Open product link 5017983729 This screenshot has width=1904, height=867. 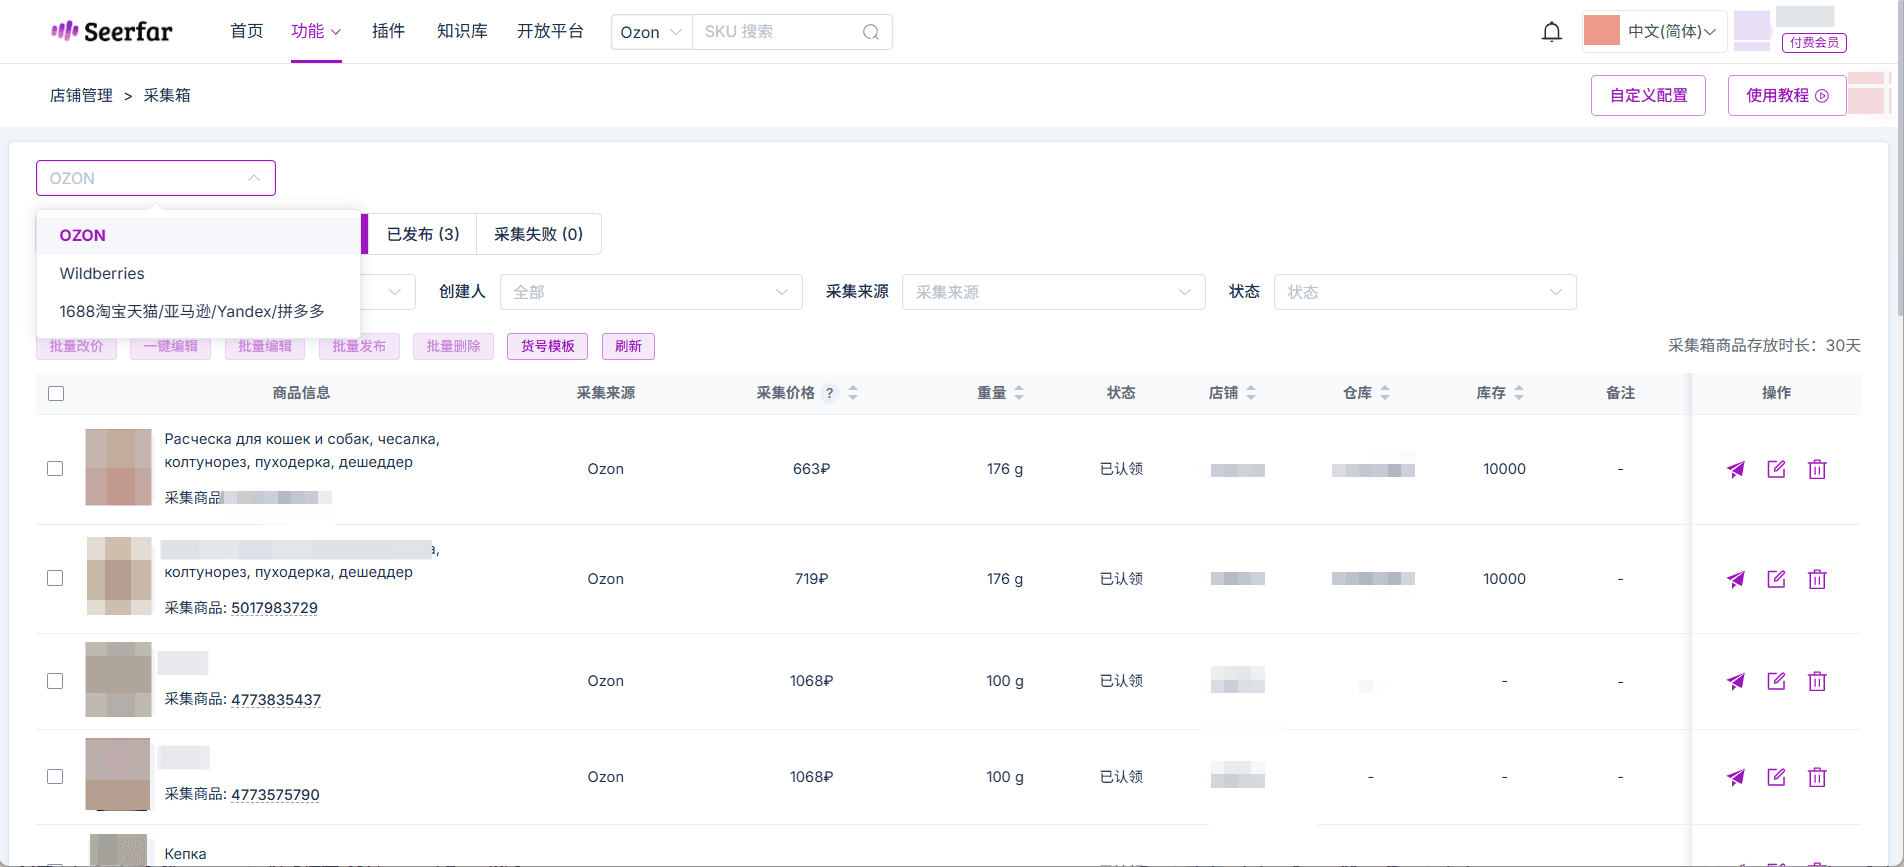coord(274,608)
